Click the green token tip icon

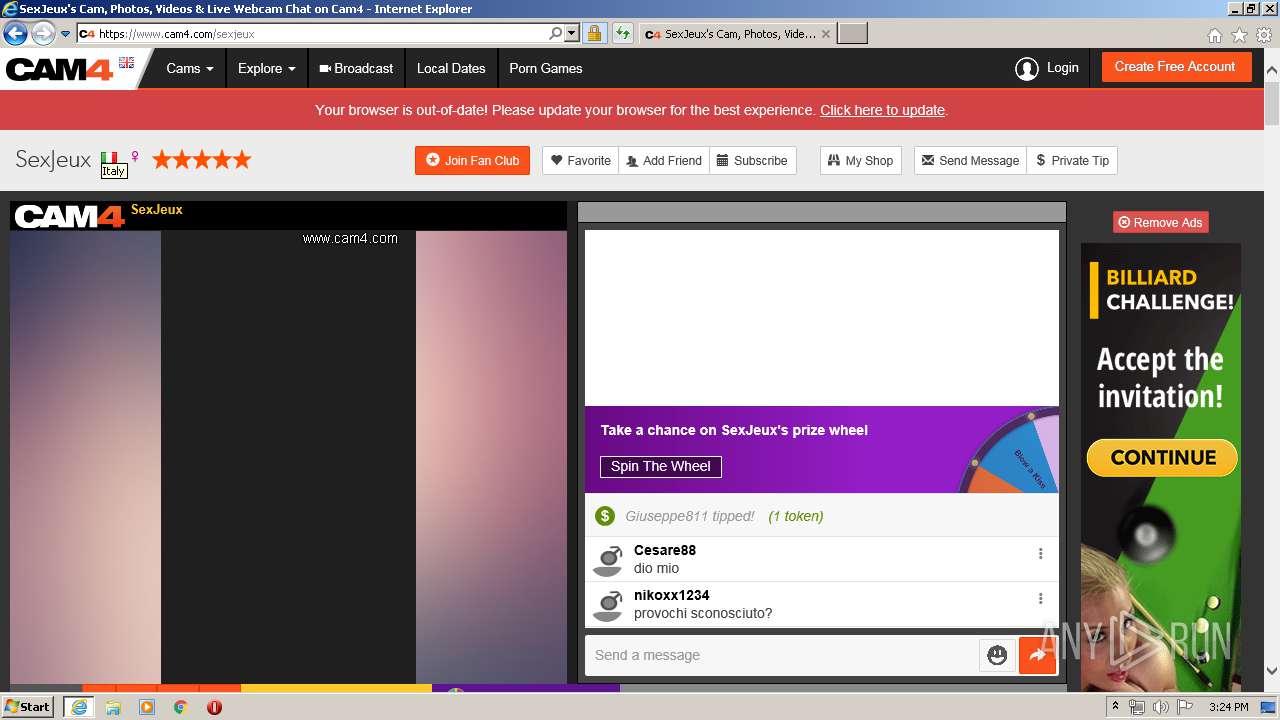[x=604, y=516]
